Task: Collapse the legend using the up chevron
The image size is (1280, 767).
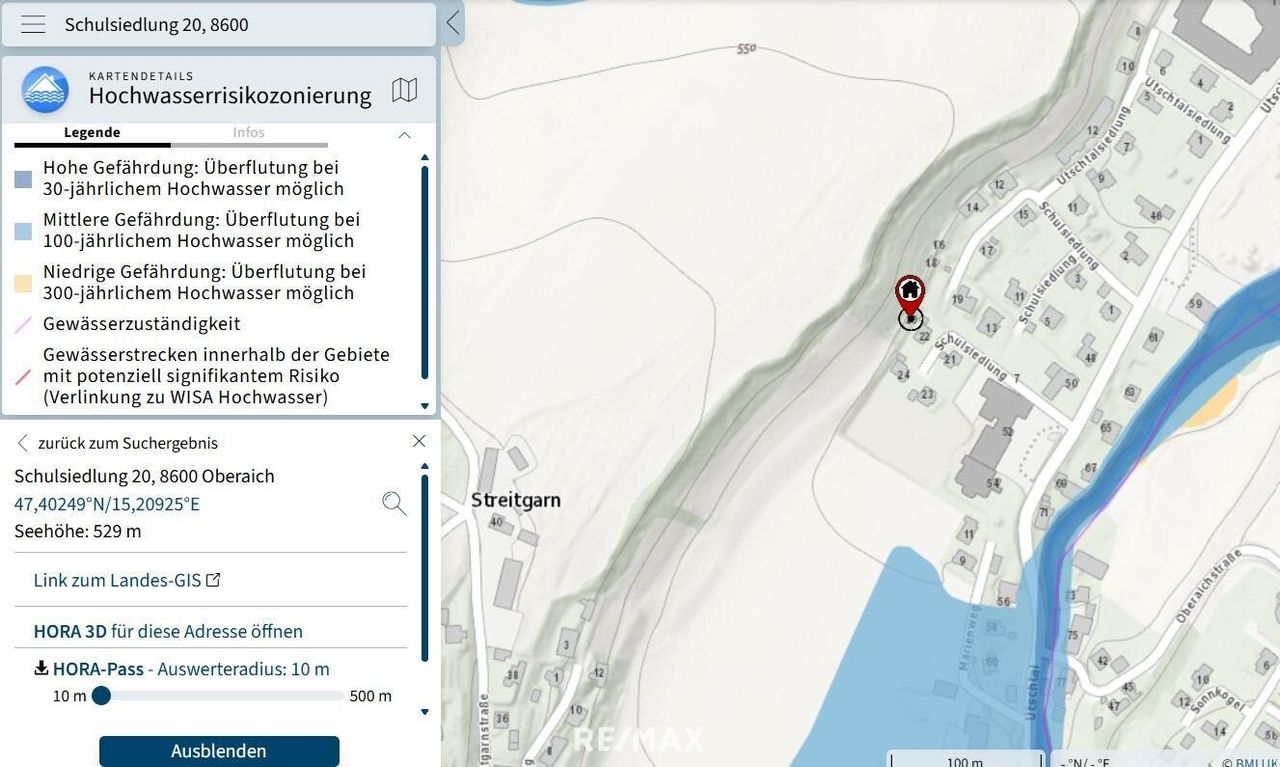Action: click(x=404, y=134)
